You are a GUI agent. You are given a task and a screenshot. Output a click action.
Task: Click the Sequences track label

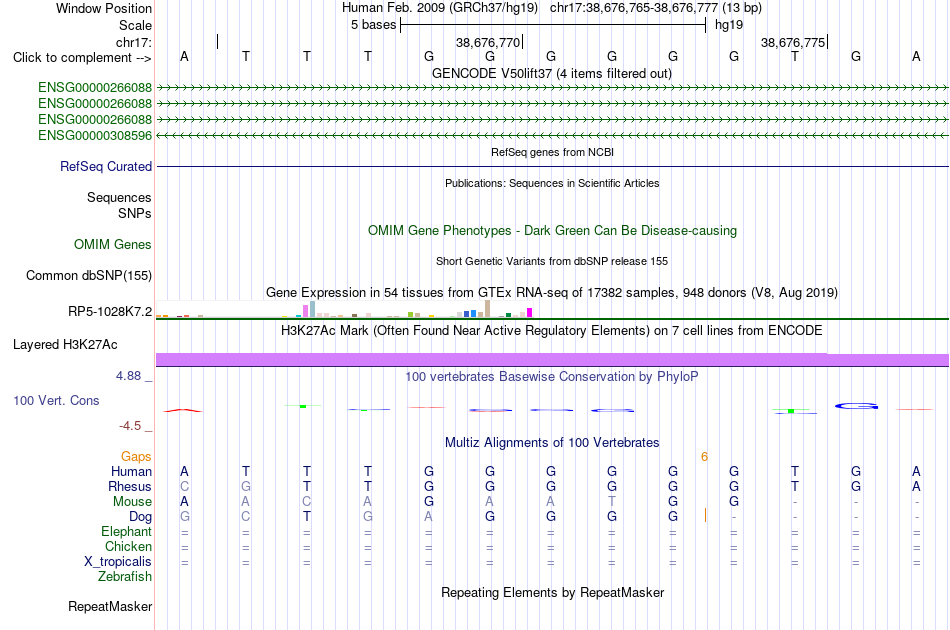[119, 197]
